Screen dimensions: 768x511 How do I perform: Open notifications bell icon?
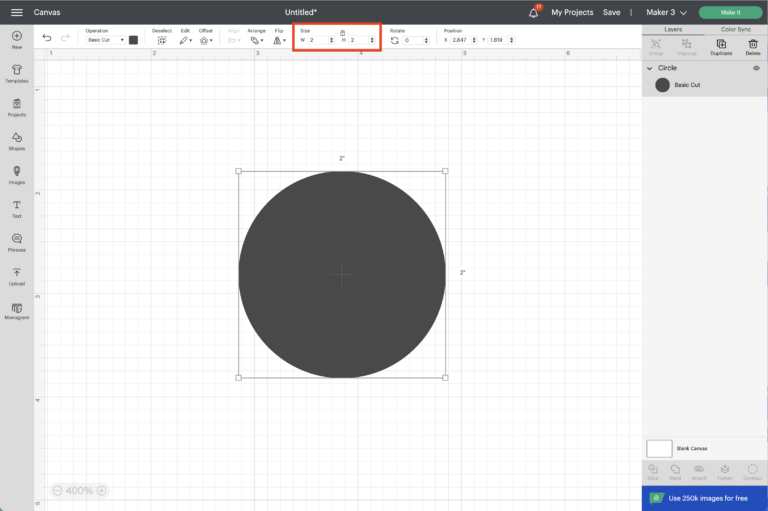534,12
